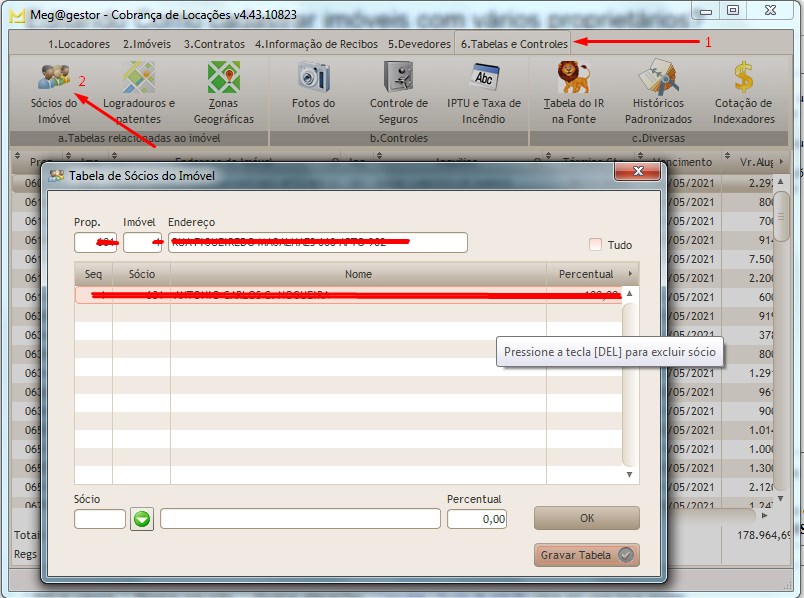Open Zonas Geográficas map icon
The image size is (804, 598).
click(223, 78)
